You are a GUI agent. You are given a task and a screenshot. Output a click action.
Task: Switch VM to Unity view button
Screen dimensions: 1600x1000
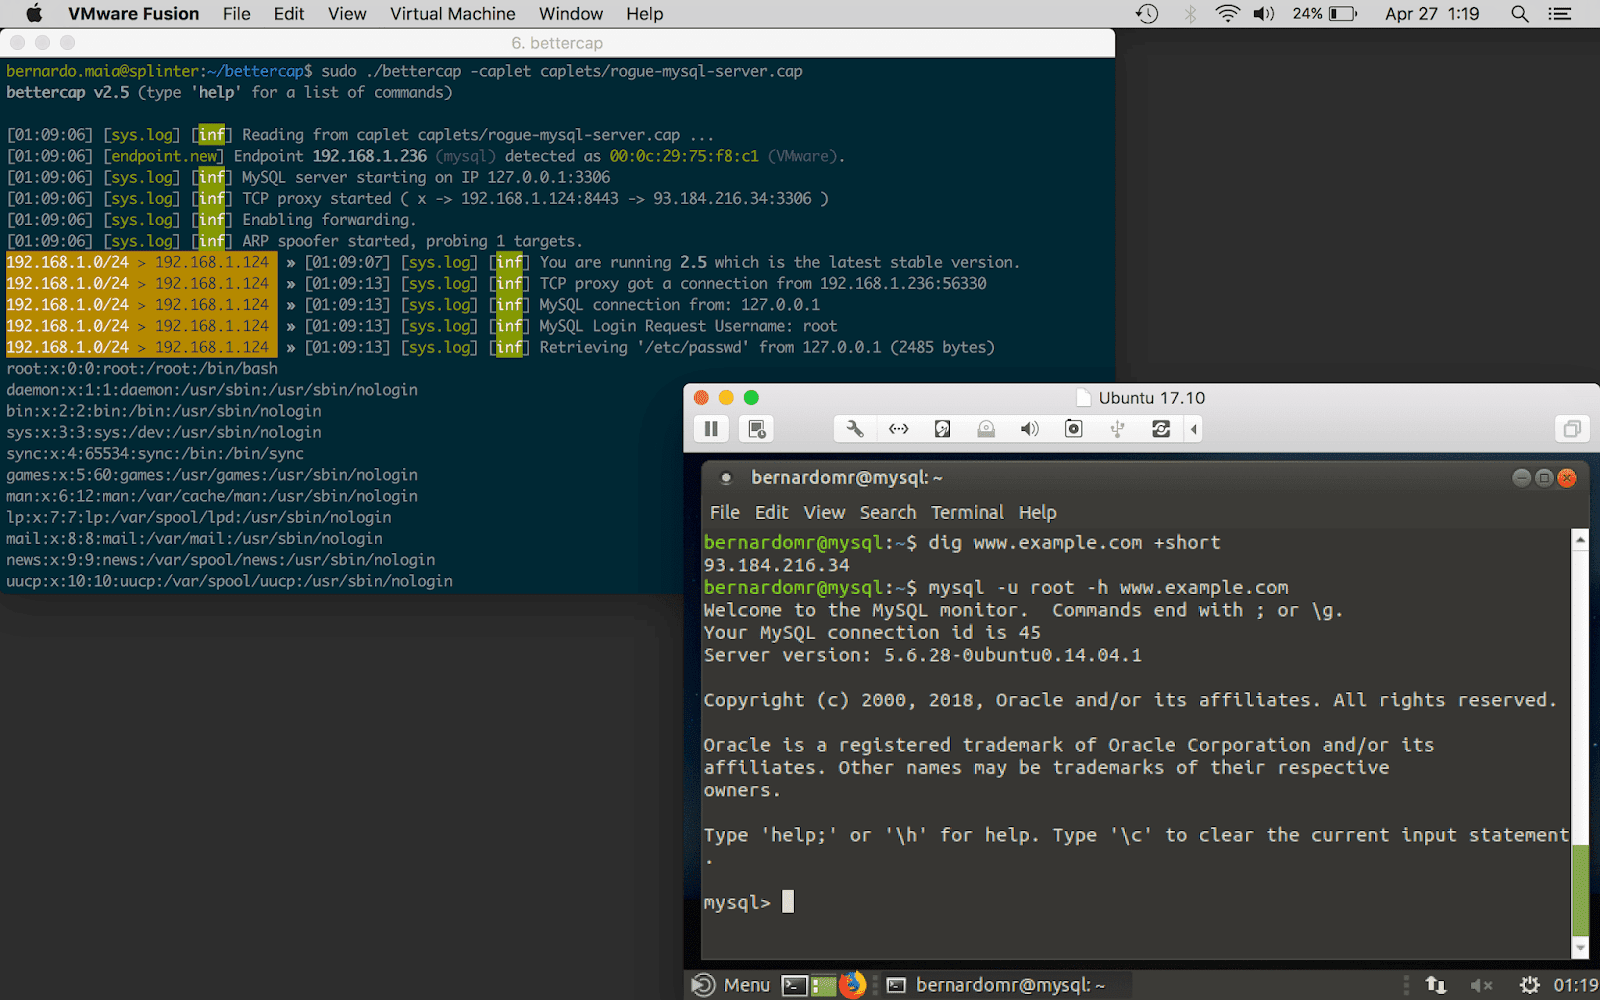point(1572,429)
